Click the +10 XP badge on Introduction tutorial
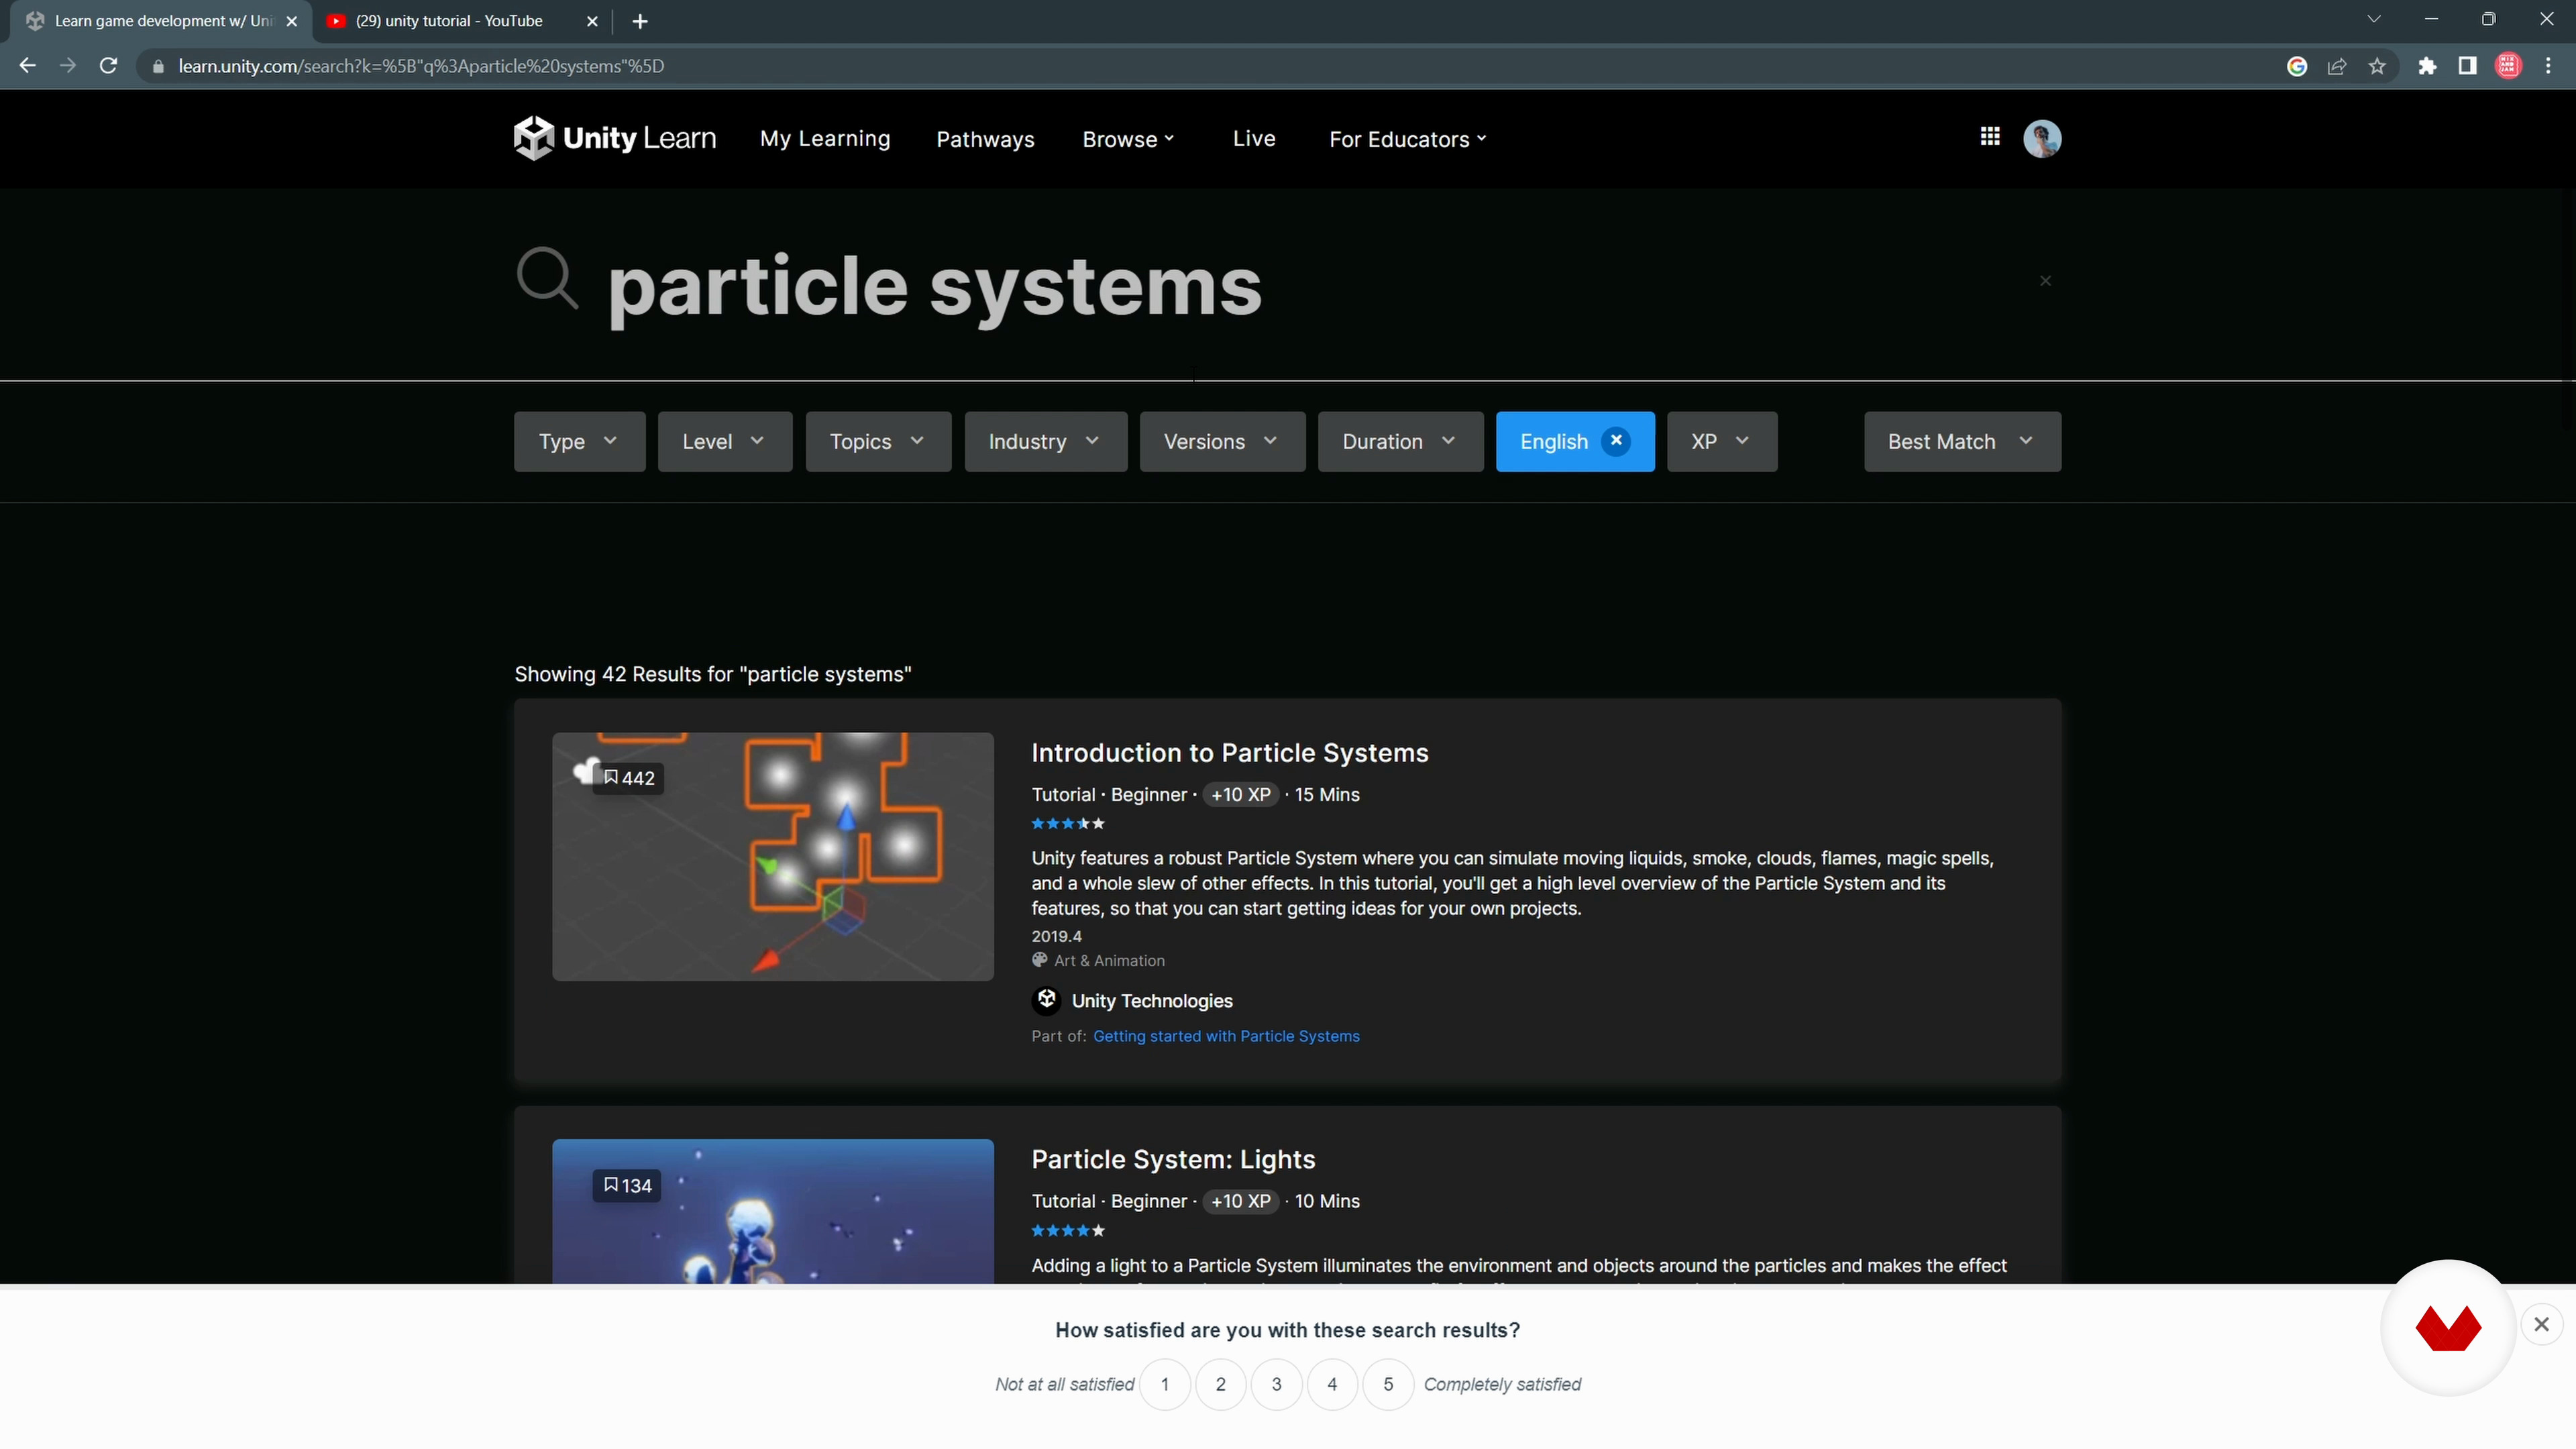 click(x=1240, y=794)
